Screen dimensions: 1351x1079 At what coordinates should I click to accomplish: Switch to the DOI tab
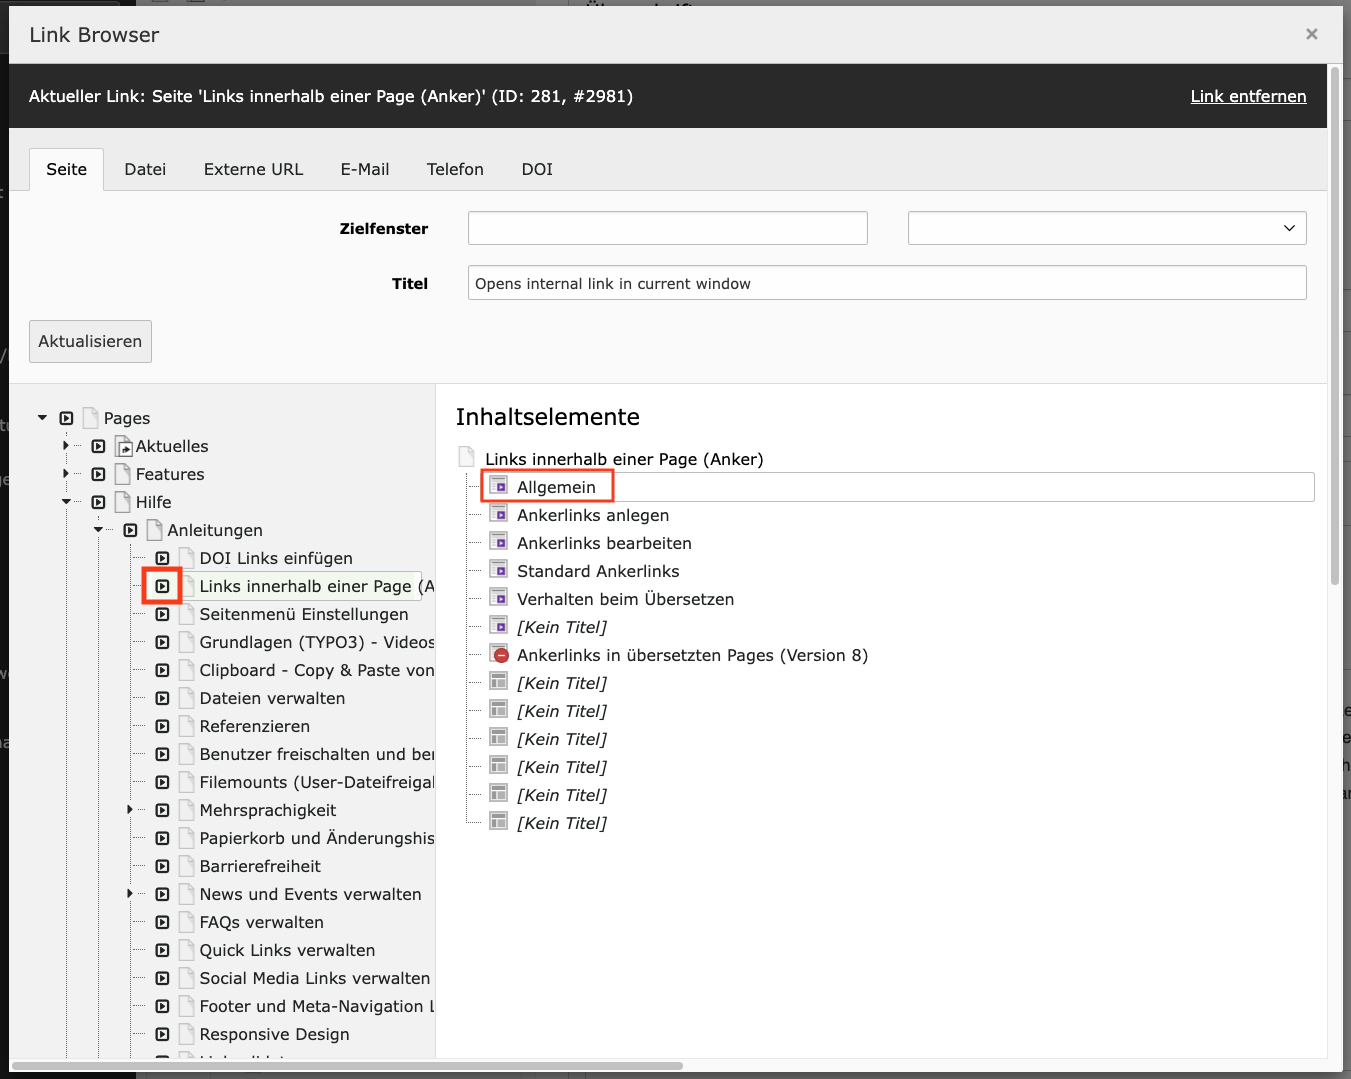(x=537, y=169)
